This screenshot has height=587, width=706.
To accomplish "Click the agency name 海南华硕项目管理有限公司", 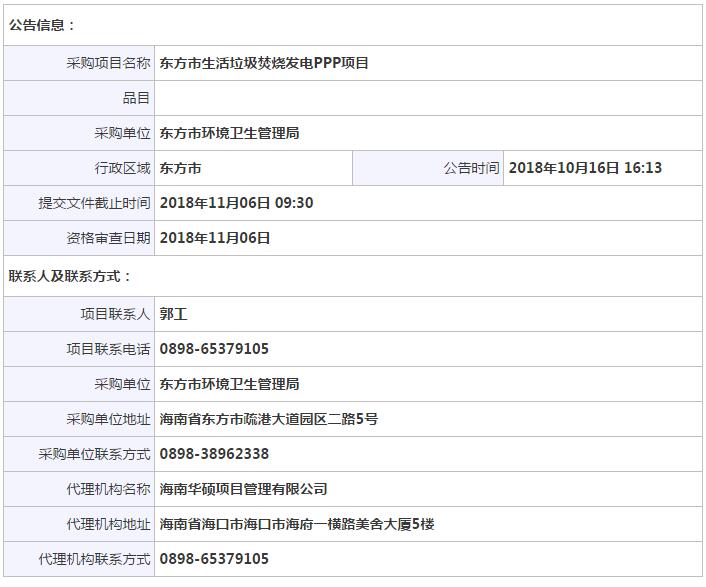I will 244,489.
